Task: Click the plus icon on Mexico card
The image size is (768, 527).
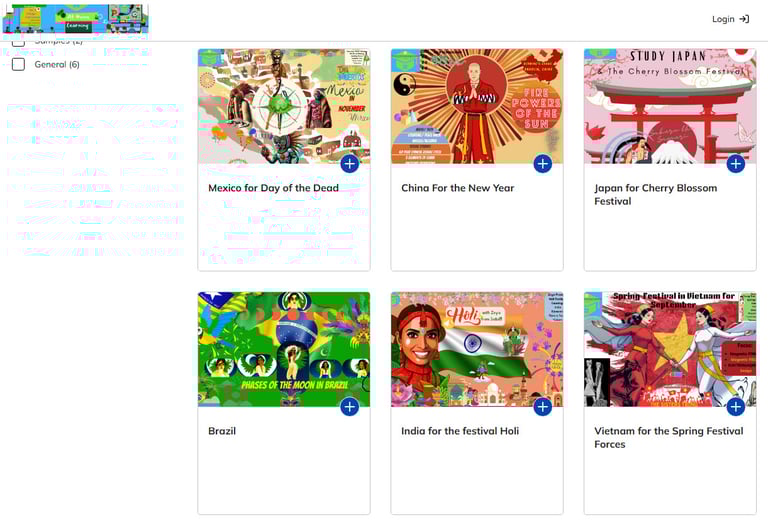Action: click(x=350, y=164)
